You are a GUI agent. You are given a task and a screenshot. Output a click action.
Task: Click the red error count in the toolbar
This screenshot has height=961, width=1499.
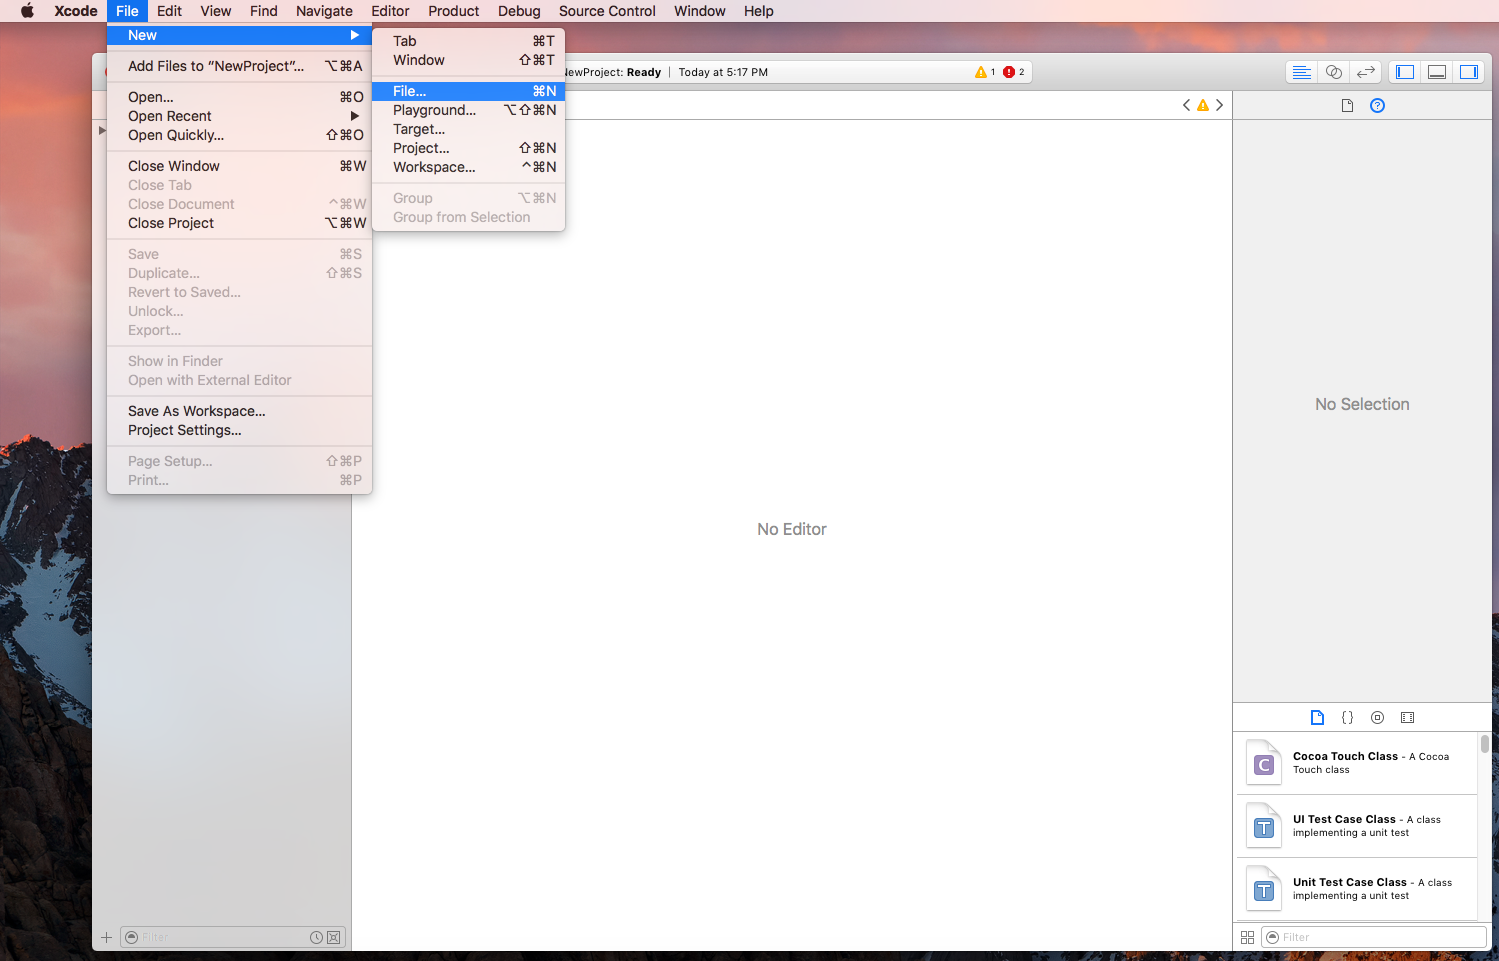[1014, 72]
